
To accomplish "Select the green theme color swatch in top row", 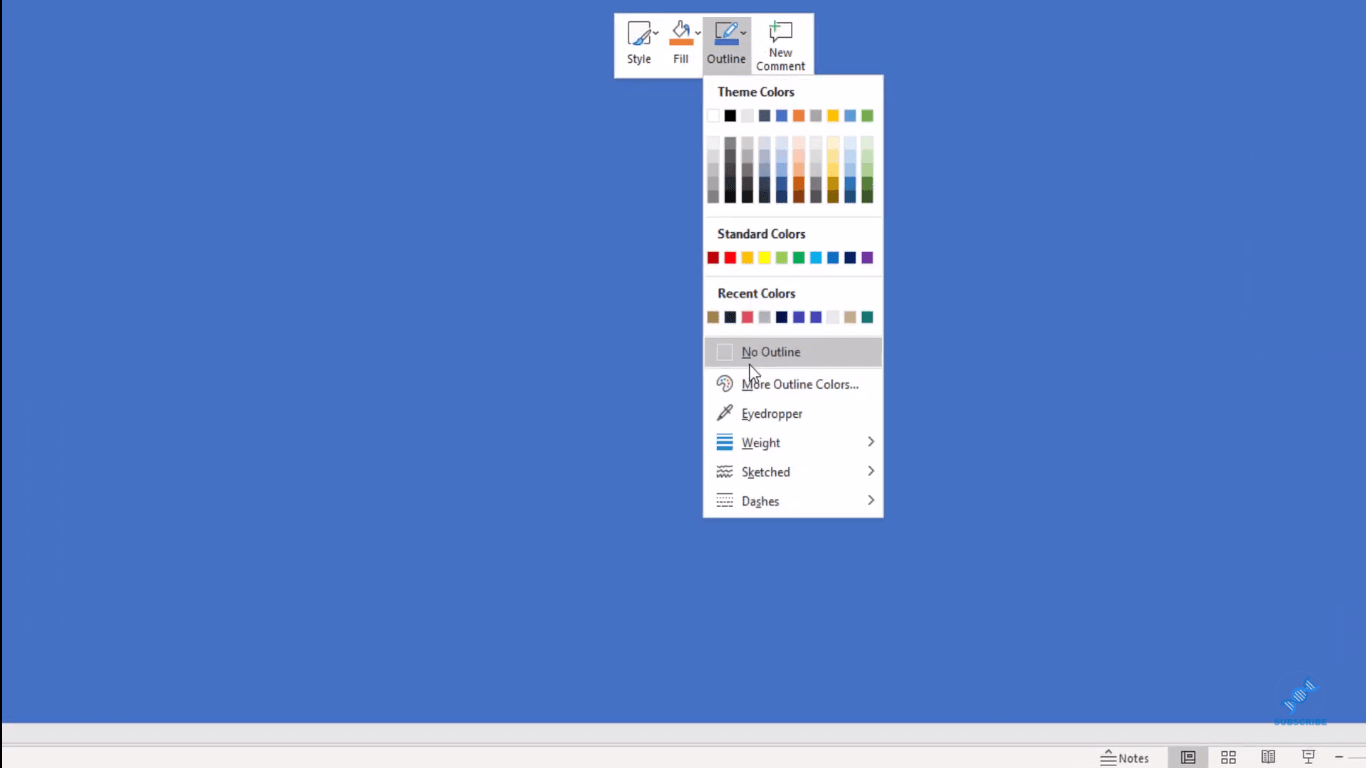I will tap(867, 116).
